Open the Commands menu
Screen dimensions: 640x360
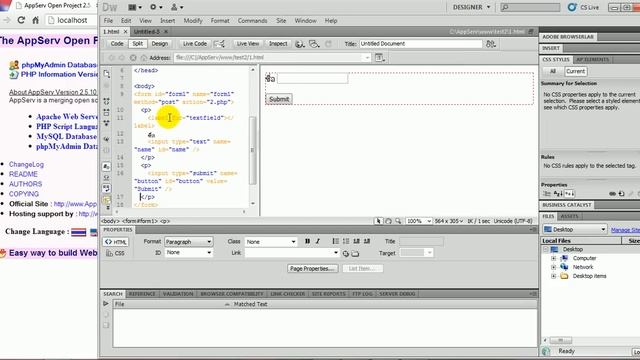[252, 21]
